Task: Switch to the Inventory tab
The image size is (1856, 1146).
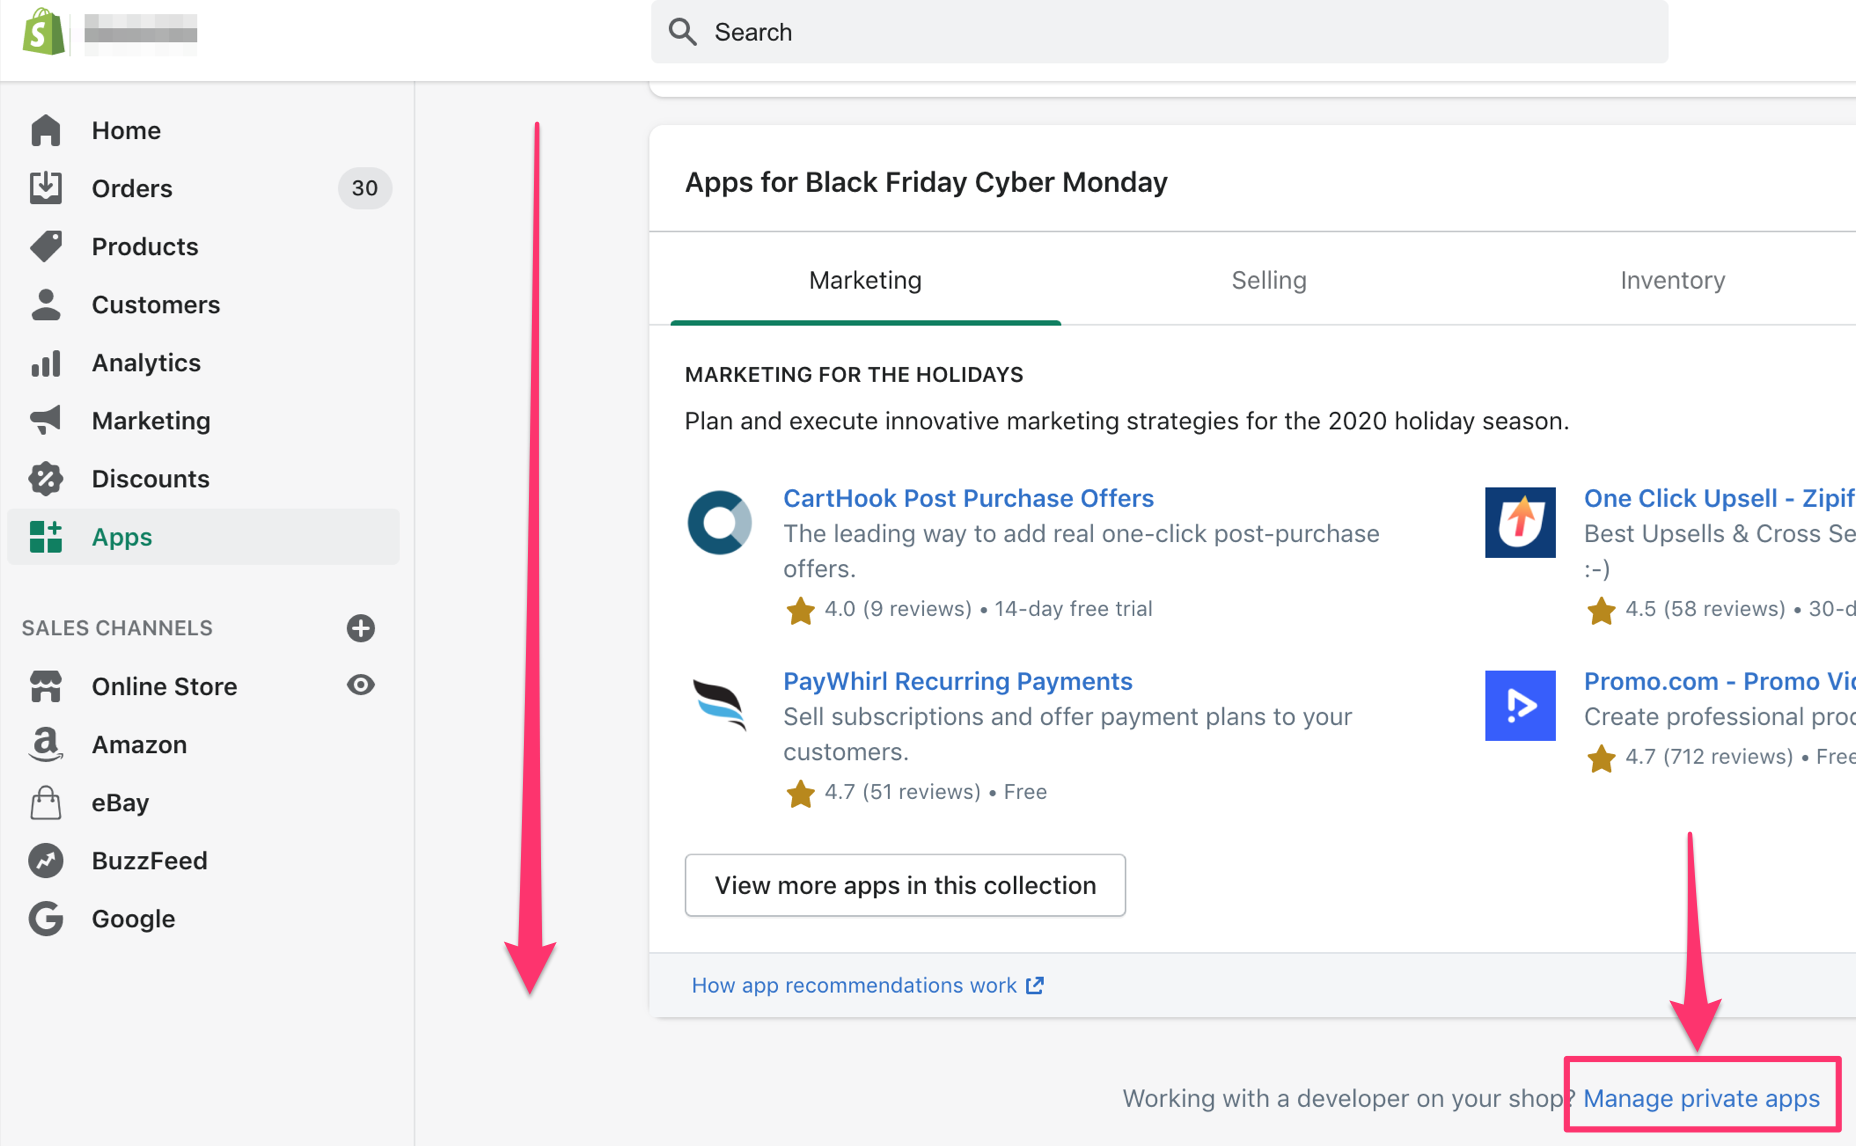Action: point(1672,280)
